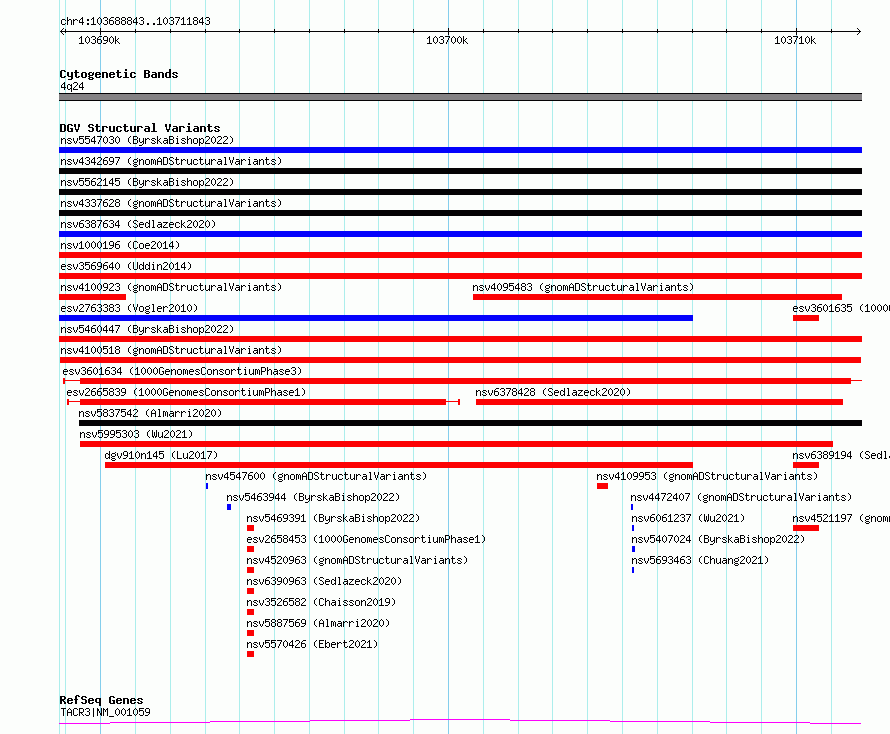The image size is (890, 734).
Task: Select the gray 4q24 band bar
Action: pos(460,97)
